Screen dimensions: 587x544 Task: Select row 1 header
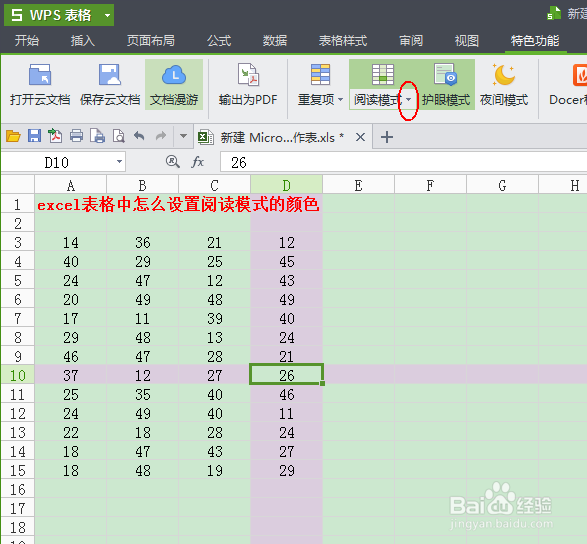pyautogui.click(x=18, y=204)
